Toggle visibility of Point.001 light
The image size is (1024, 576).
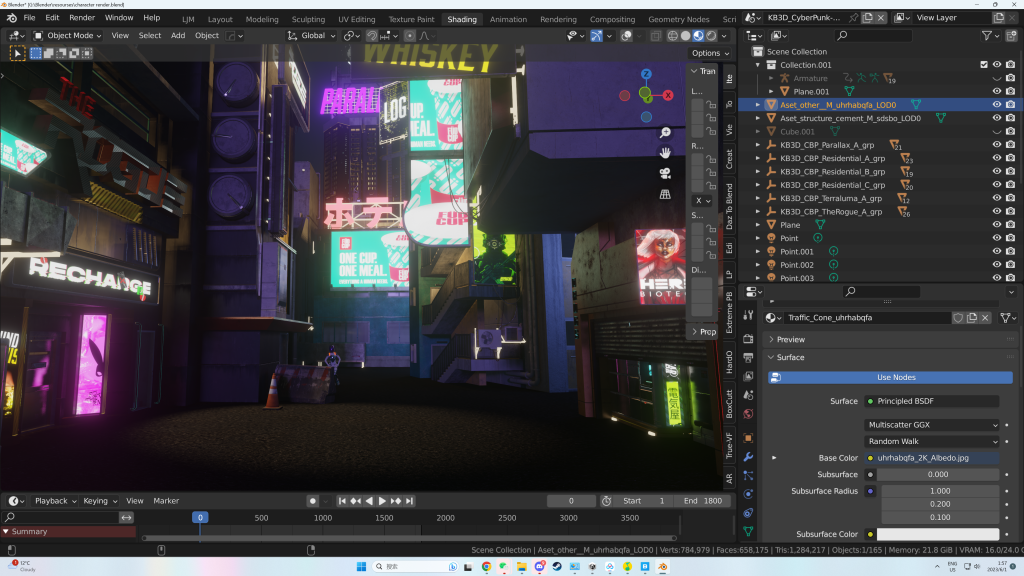(x=997, y=251)
